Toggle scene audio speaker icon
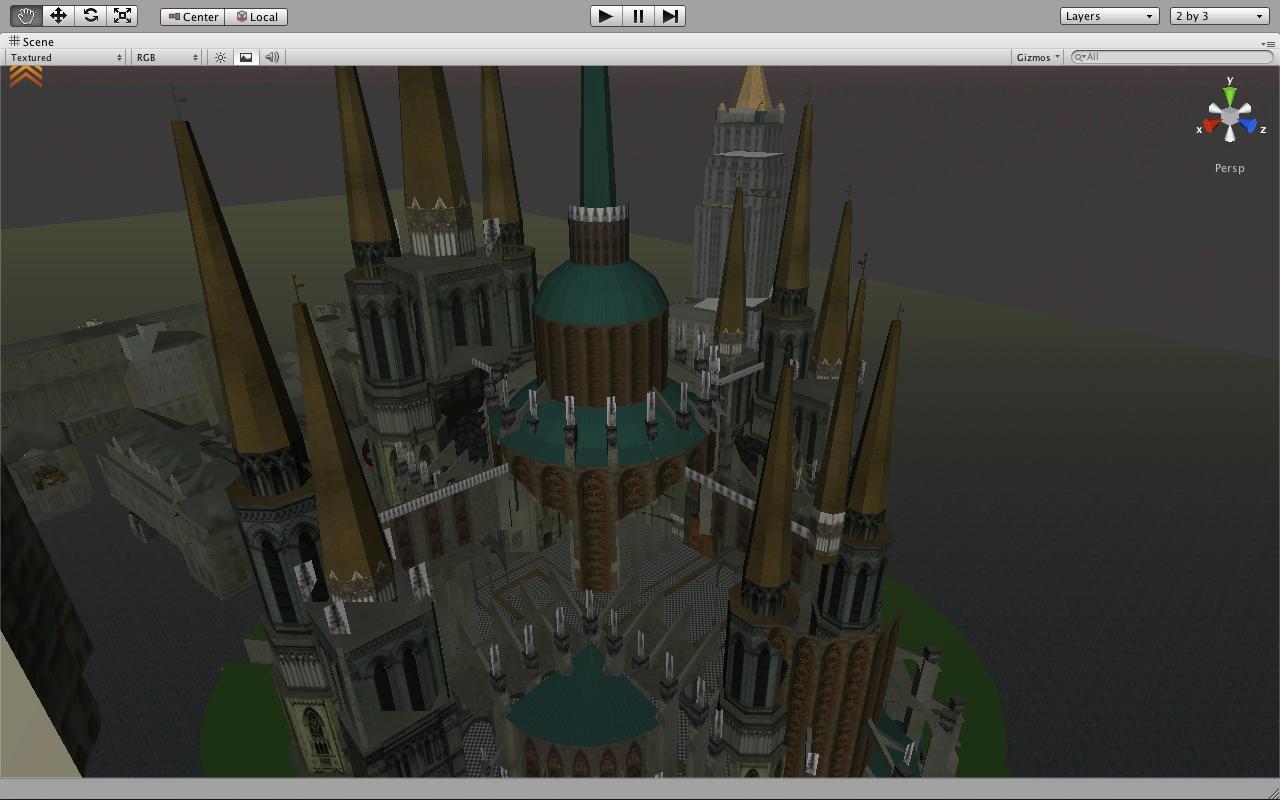The image size is (1280, 800). click(272, 58)
